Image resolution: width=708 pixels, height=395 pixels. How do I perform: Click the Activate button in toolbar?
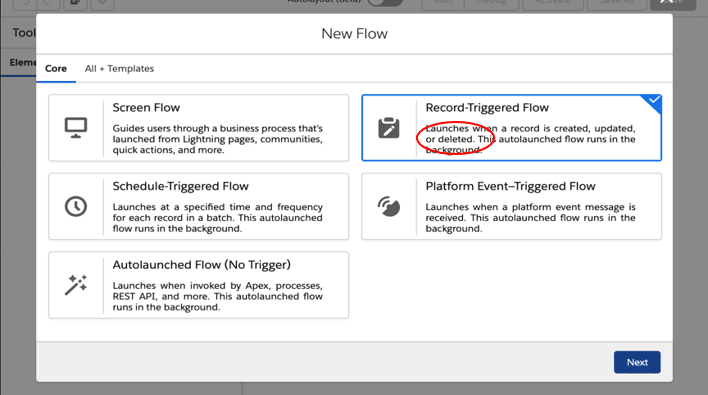[x=553, y=3]
